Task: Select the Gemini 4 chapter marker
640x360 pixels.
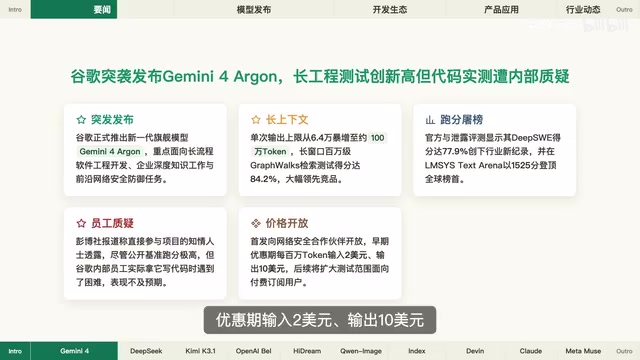Action: (x=74, y=351)
